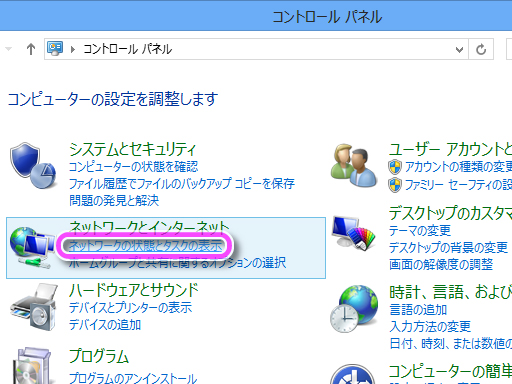Click the System and Security shield icon
Viewport: 512px width, 384px height.
tap(33, 165)
